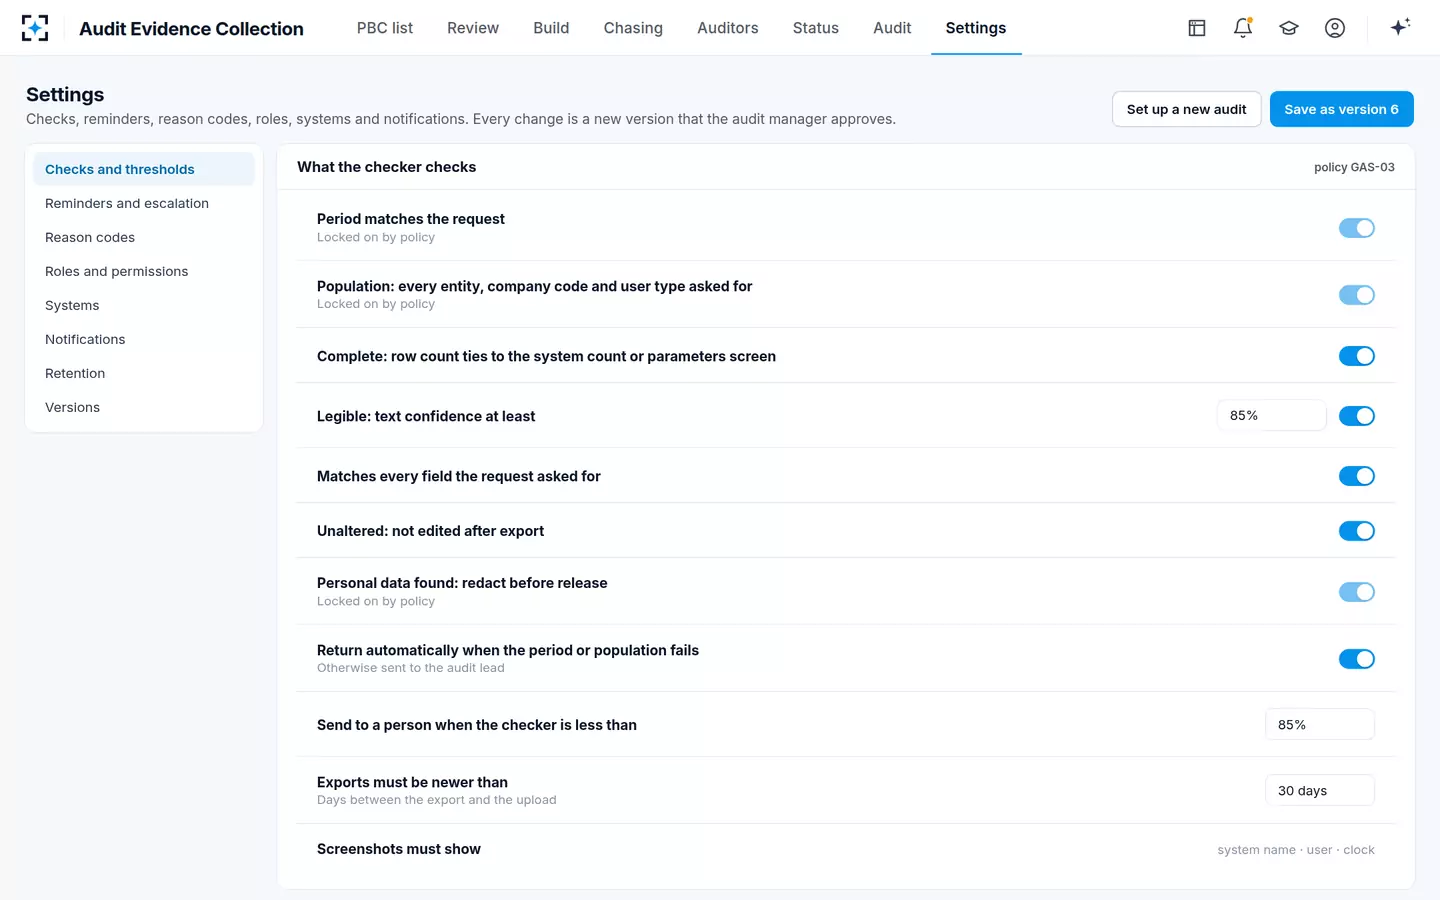Go to the PBC list tab

pos(385,28)
